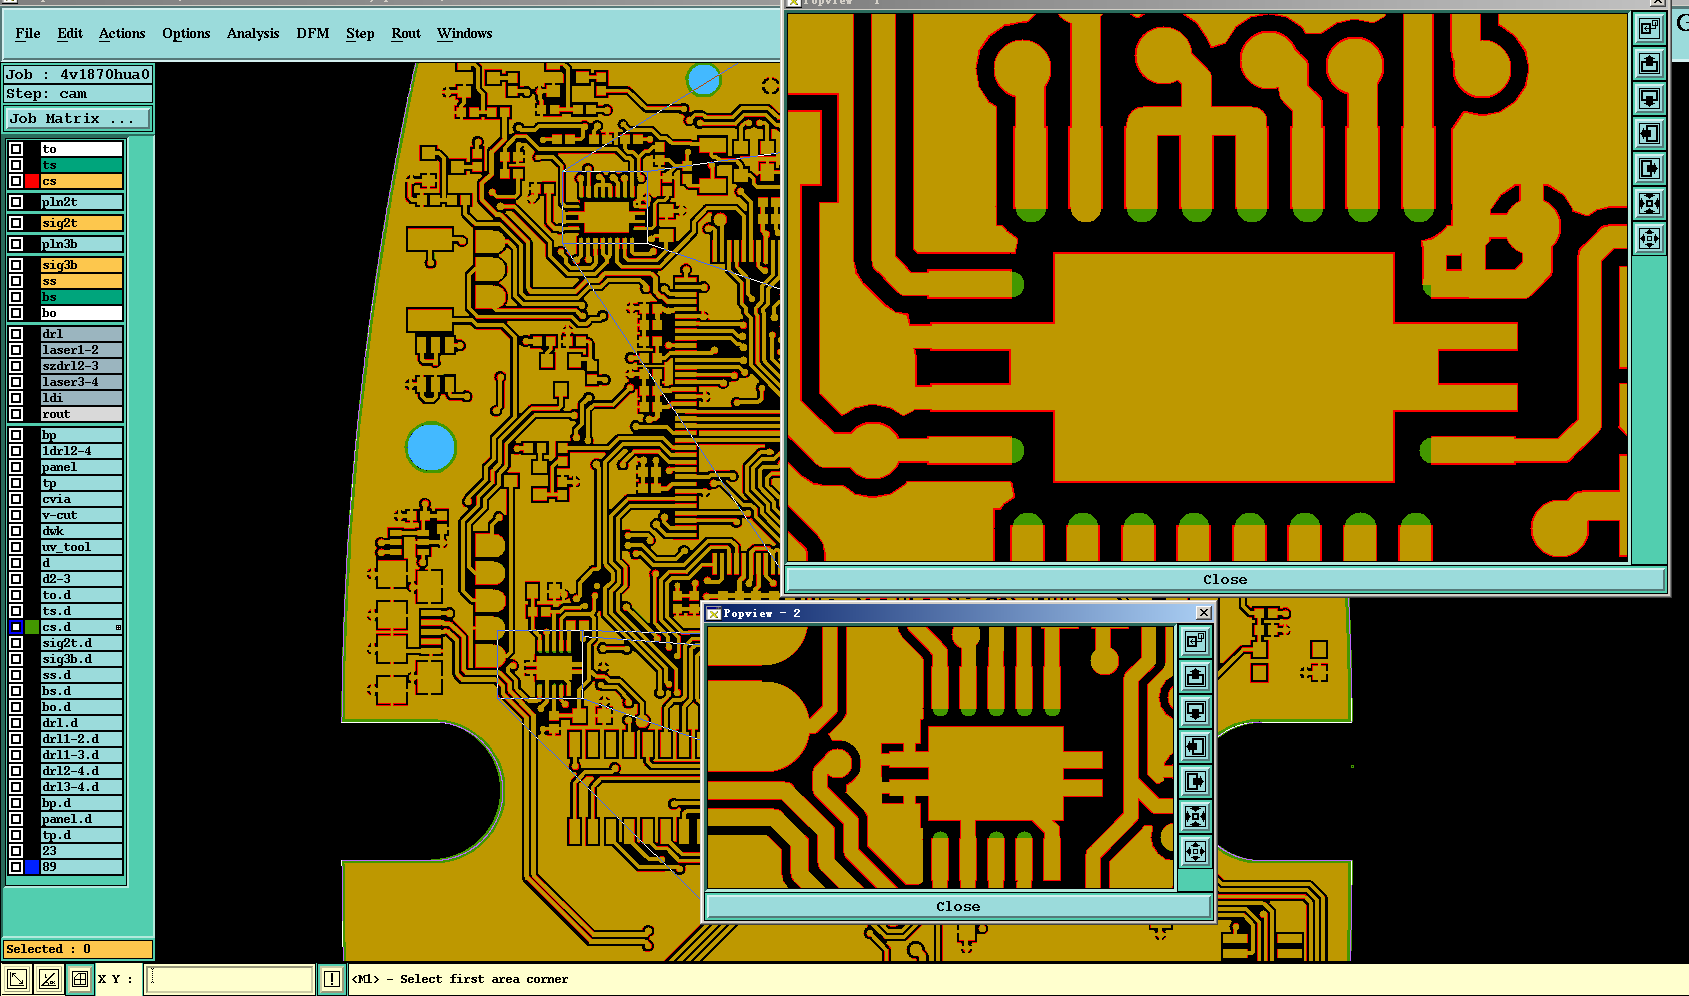1689x996 pixels.
Task: Pan right in Popview 2
Action: pyautogui.click(x=1195, y=782)
